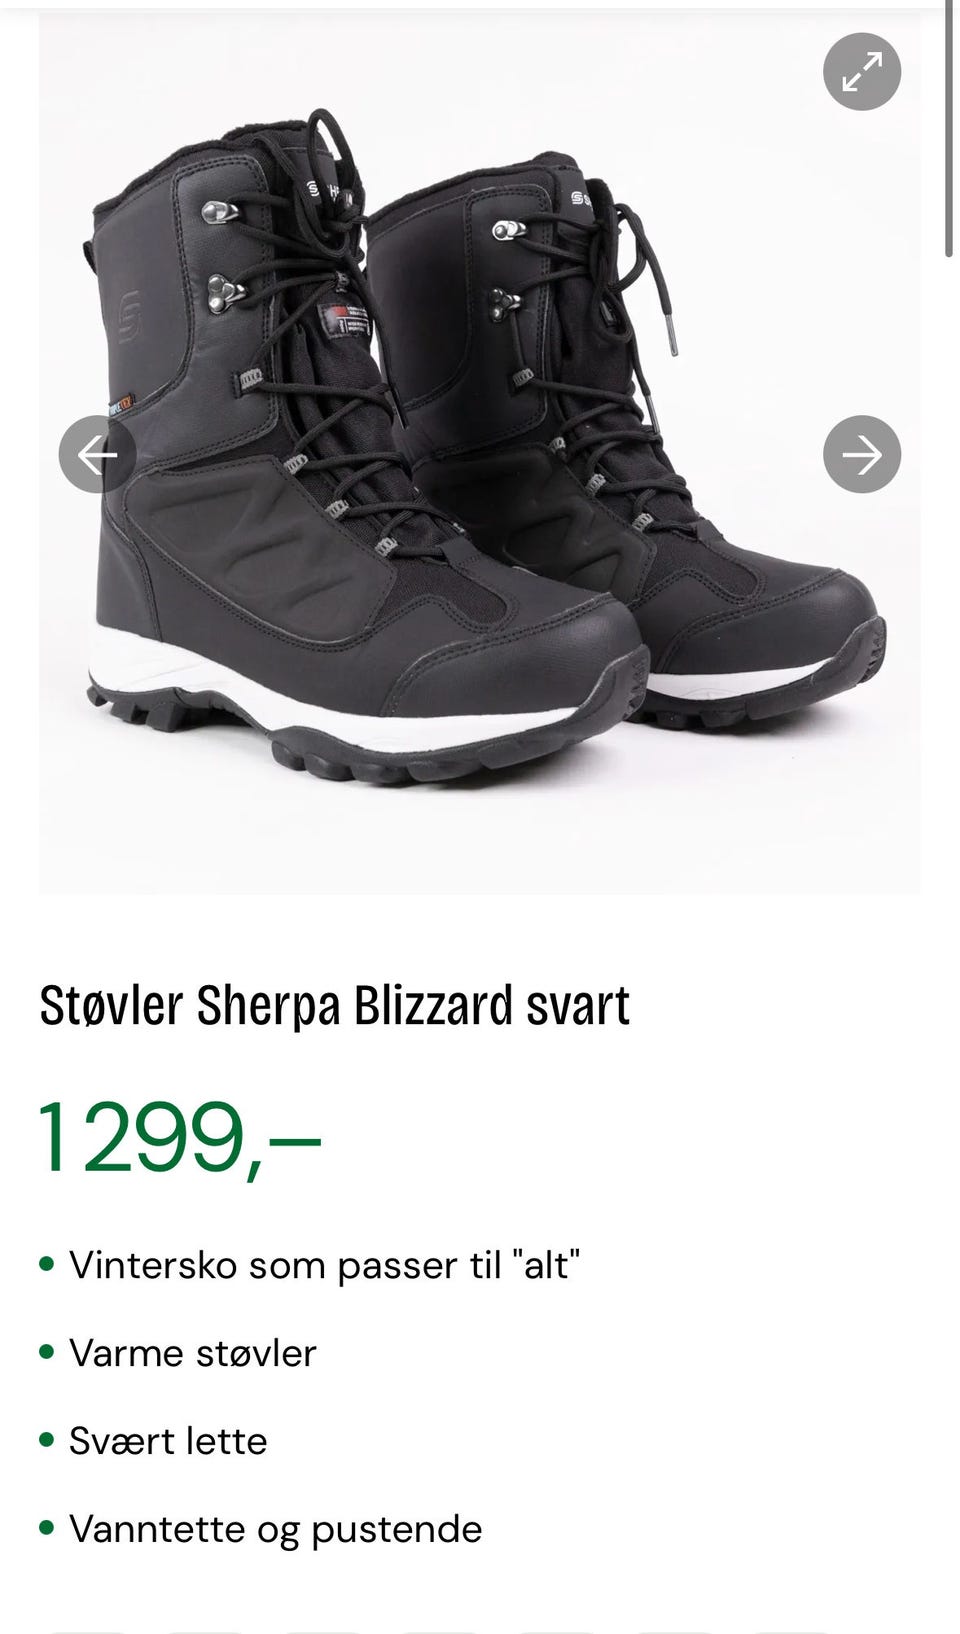Show the next product image arrow
Screen dimensions: 960x1634
(862, 454)
